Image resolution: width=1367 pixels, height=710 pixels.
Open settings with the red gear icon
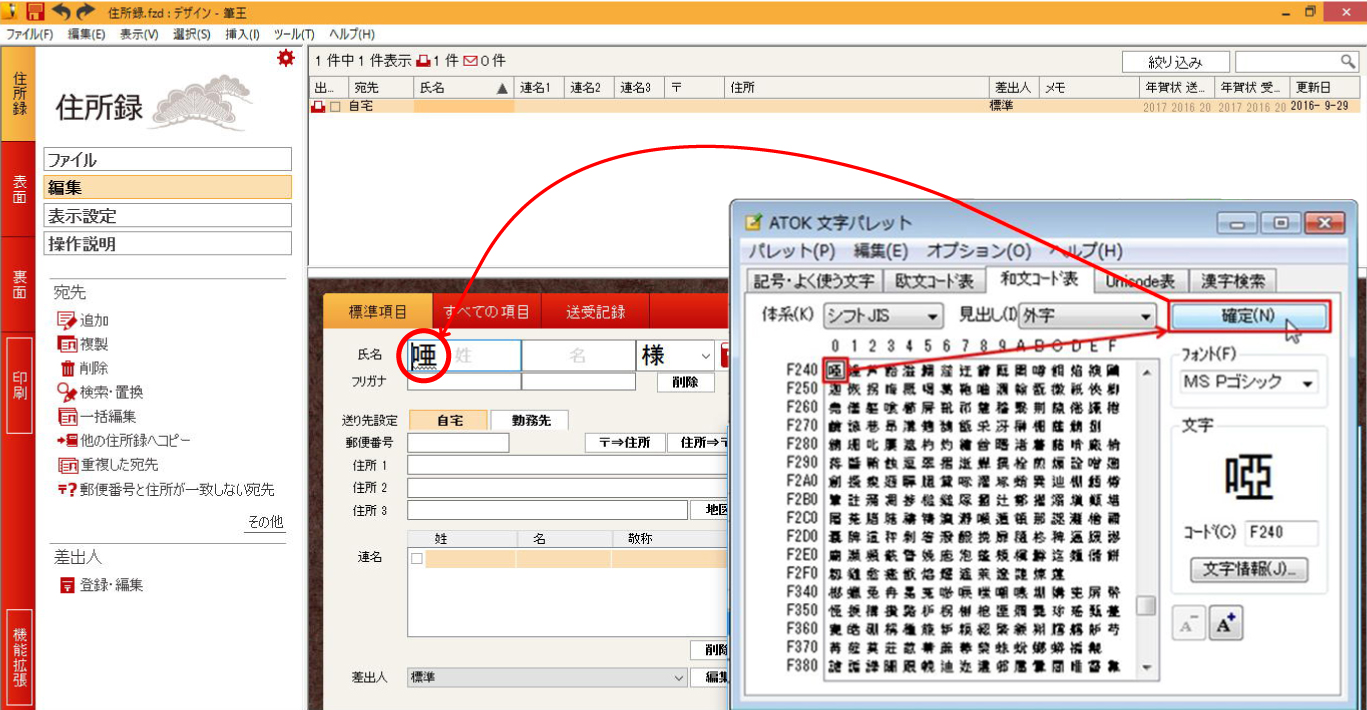tap(286, 59)
